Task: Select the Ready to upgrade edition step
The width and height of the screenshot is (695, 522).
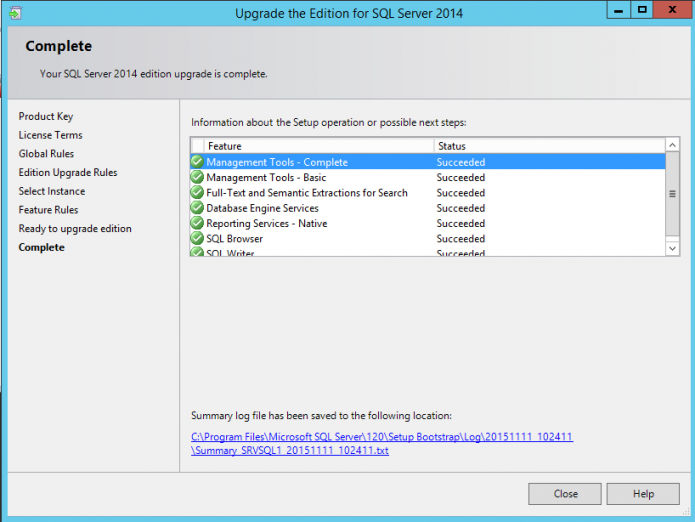Action: click(x=75, y=229)
